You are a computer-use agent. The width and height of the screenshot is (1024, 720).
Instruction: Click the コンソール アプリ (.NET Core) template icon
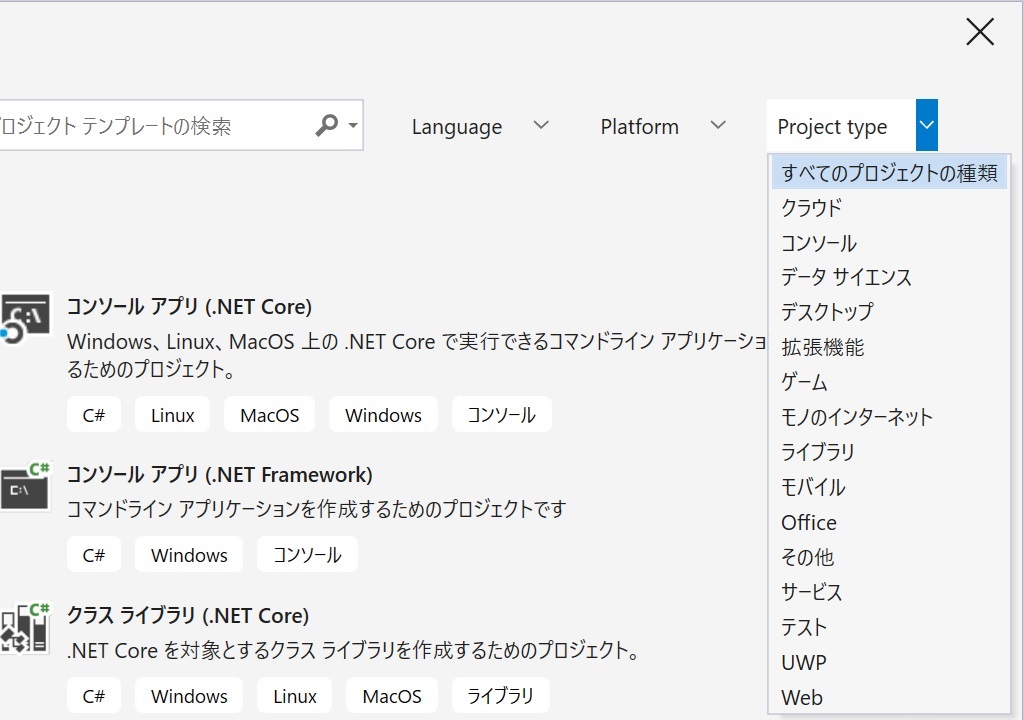[x=25, y=319]
